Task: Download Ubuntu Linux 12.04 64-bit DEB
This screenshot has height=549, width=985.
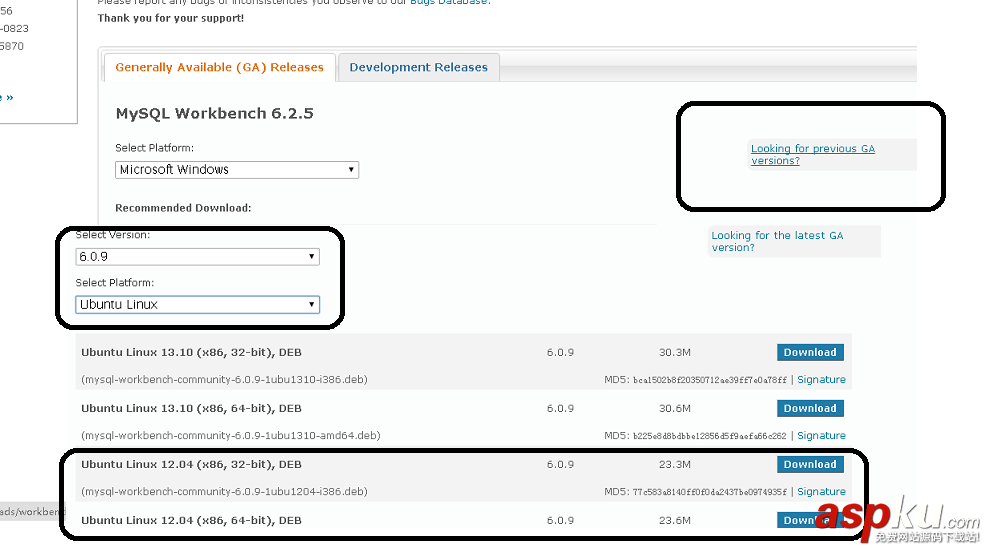Action: tap(810, 520)
